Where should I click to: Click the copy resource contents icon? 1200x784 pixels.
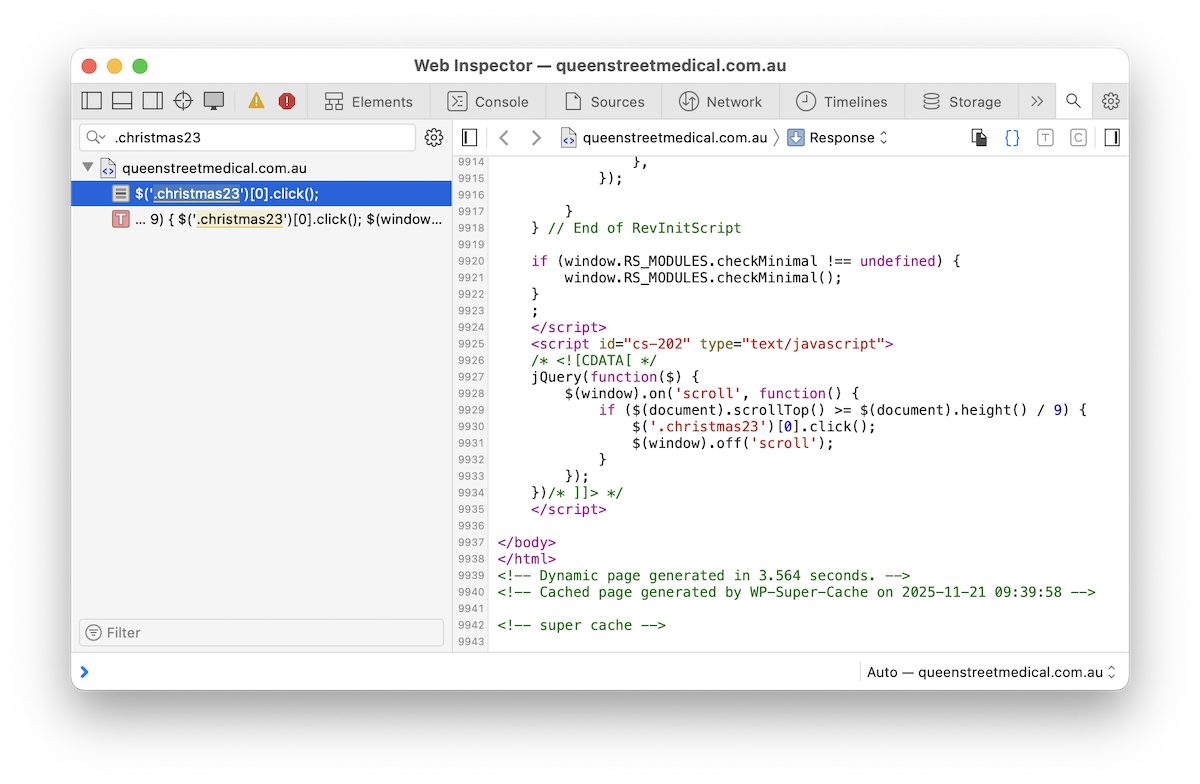979,138
